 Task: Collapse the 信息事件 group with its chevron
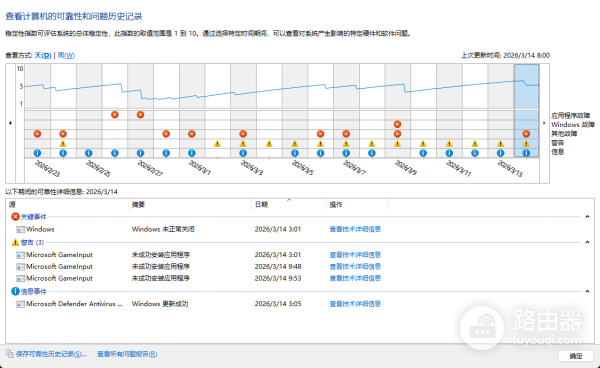tap(587, 291)
